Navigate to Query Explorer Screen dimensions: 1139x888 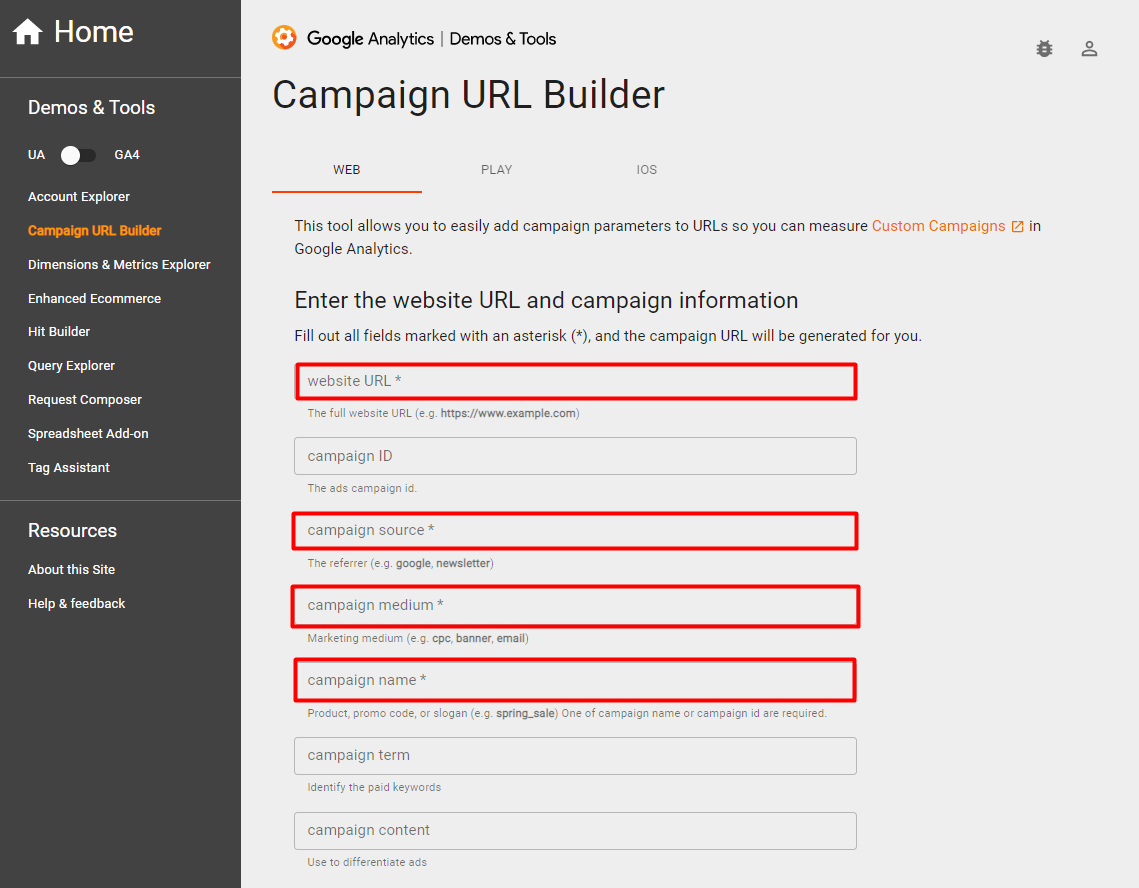71,366
